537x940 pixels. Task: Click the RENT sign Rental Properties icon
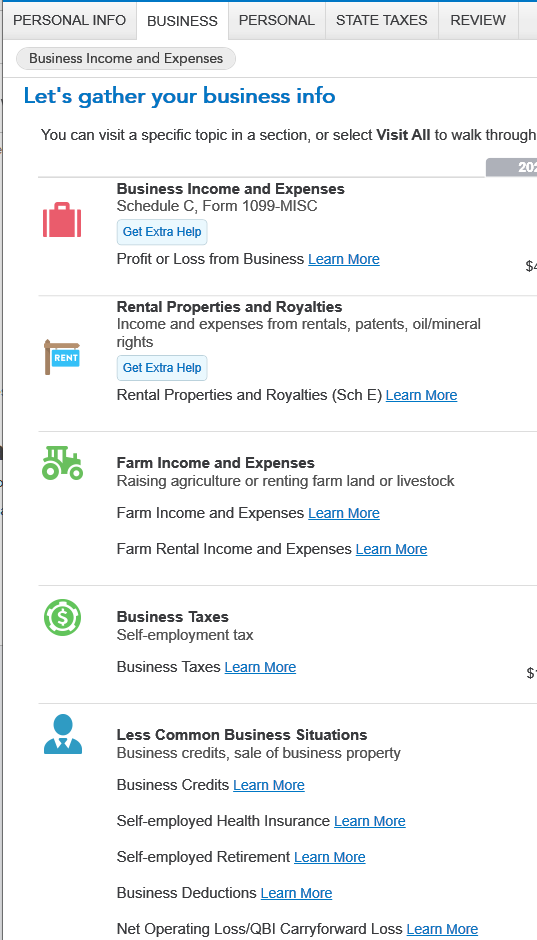[62, 356]
